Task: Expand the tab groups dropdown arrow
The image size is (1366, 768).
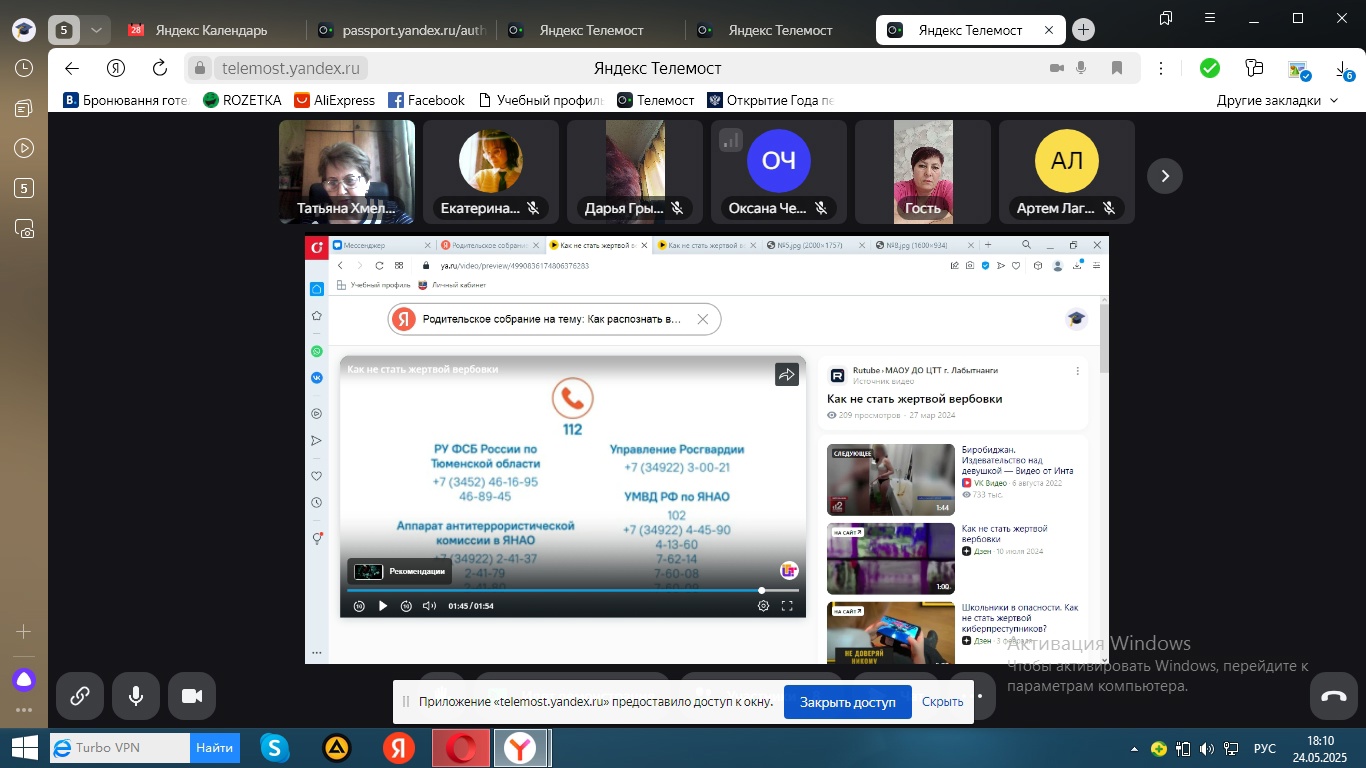Action: [96, 30]
